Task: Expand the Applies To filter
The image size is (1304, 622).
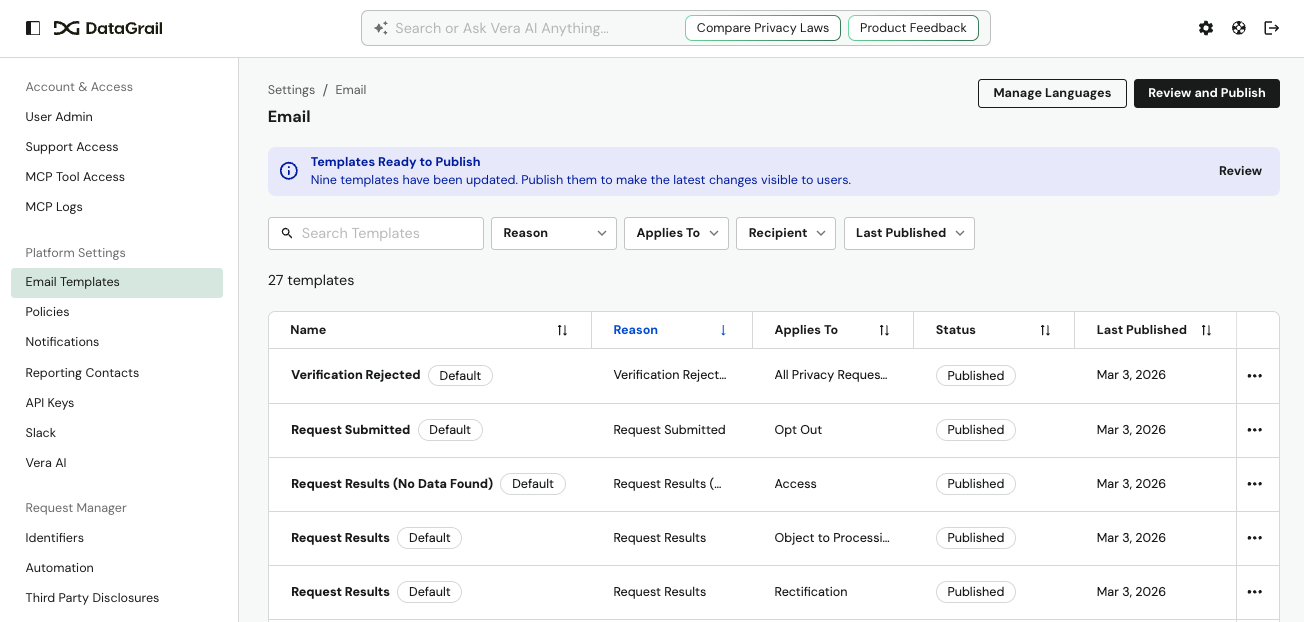Action: pos(676,233)
